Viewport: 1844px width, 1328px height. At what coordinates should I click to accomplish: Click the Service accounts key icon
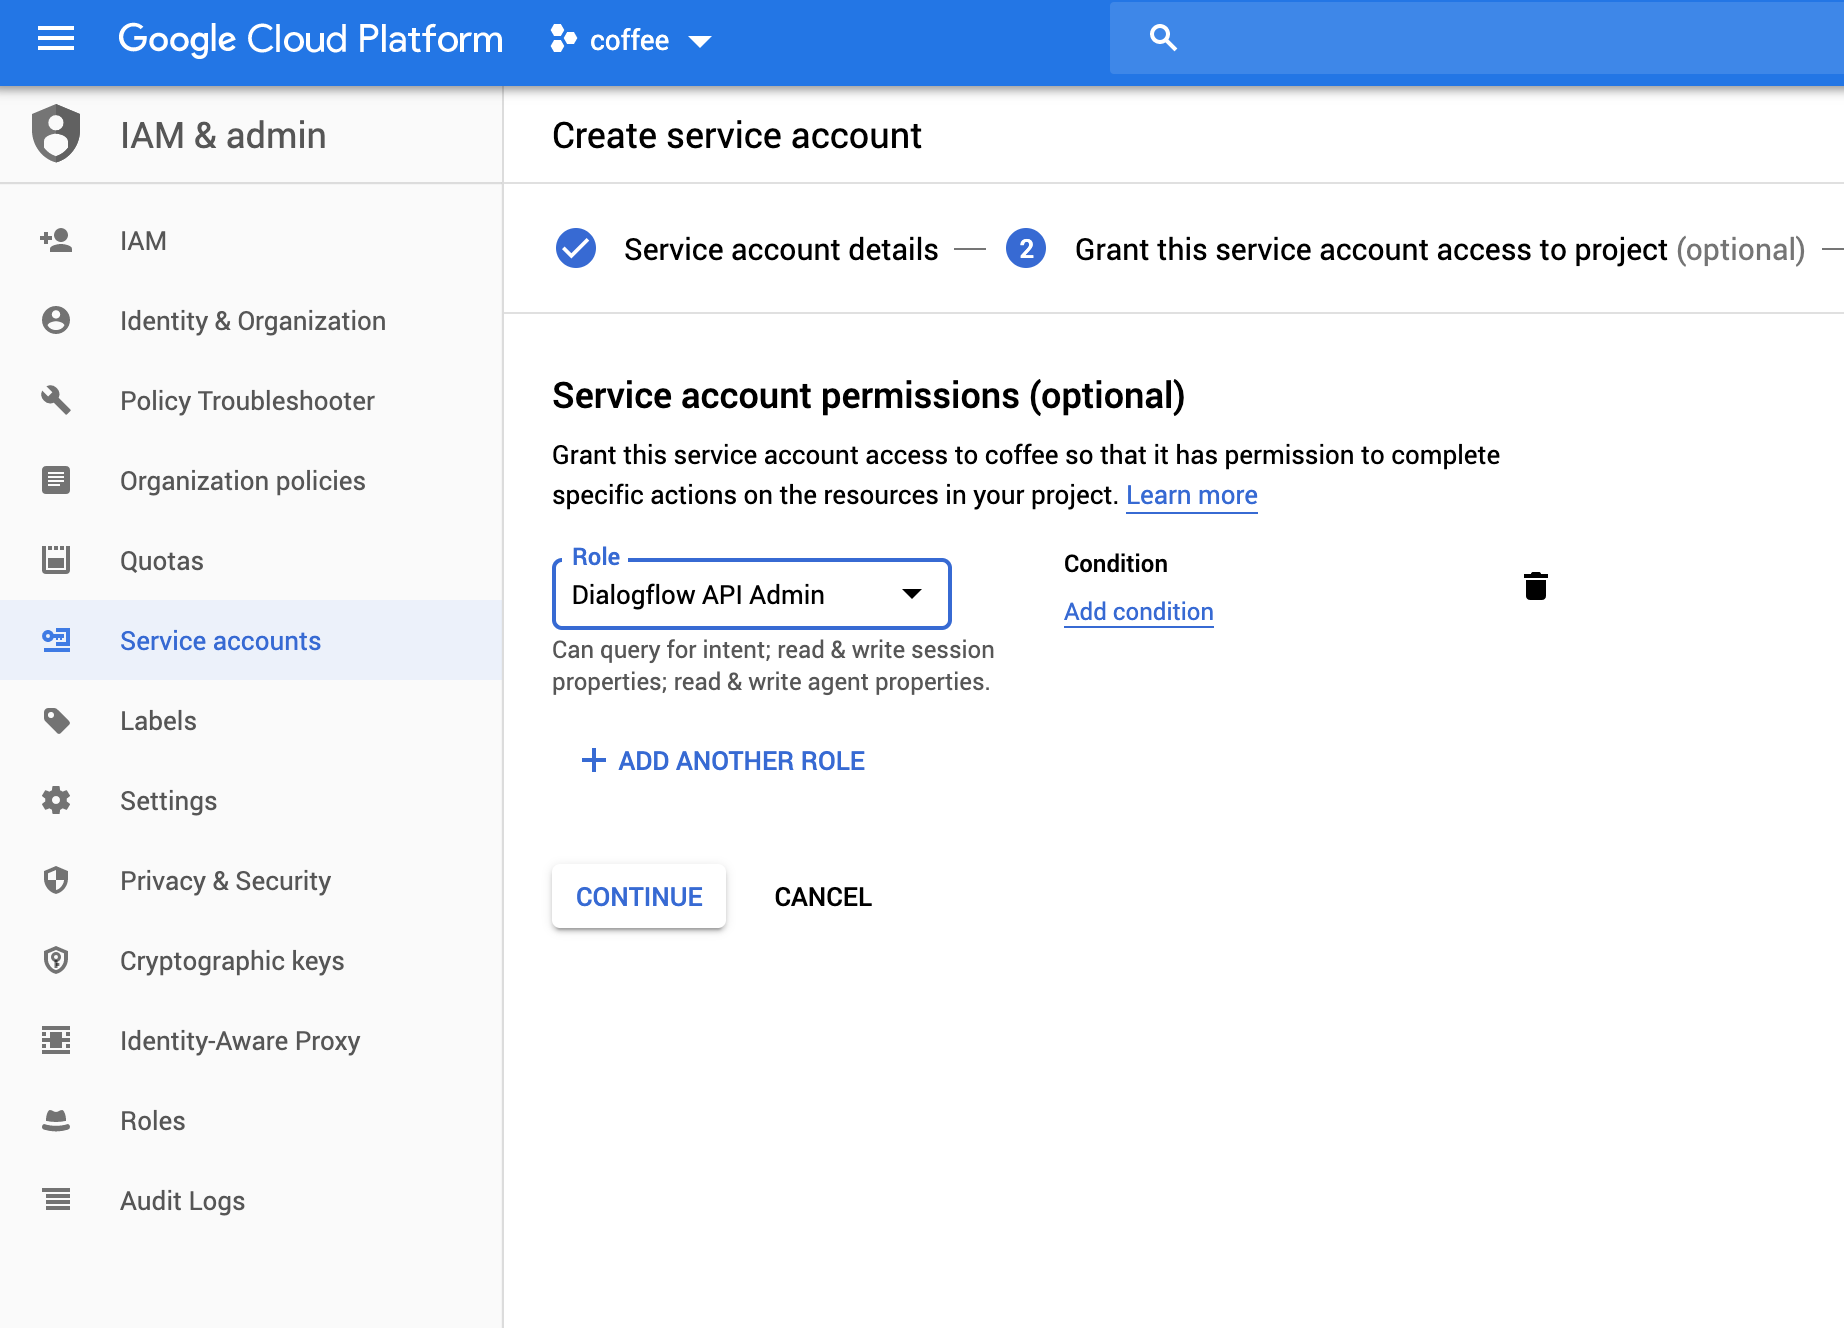[56, 640]
